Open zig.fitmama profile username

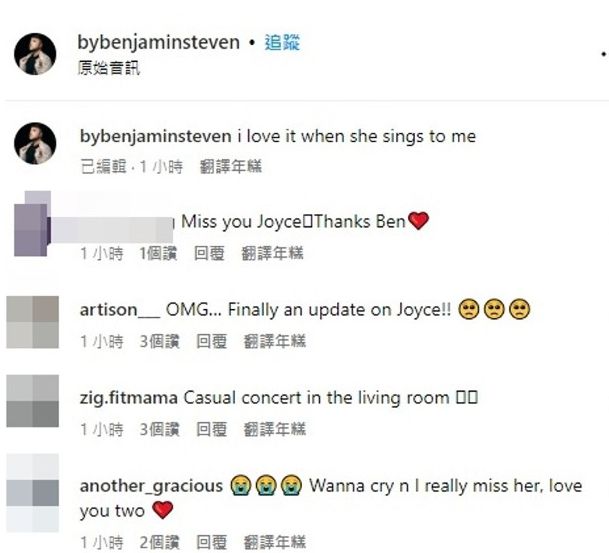point(129,398)
